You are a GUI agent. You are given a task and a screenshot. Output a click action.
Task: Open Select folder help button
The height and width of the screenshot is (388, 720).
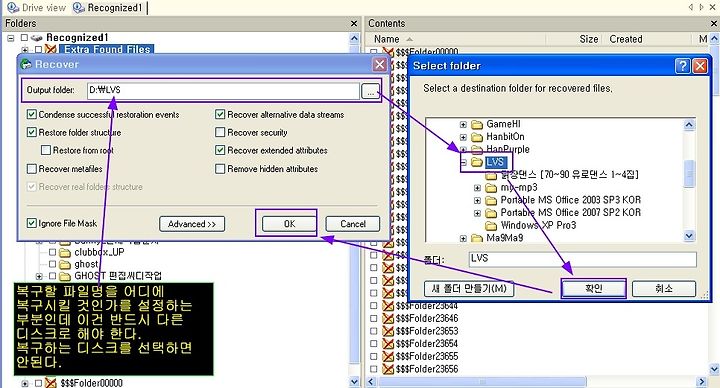coord(682,66)
